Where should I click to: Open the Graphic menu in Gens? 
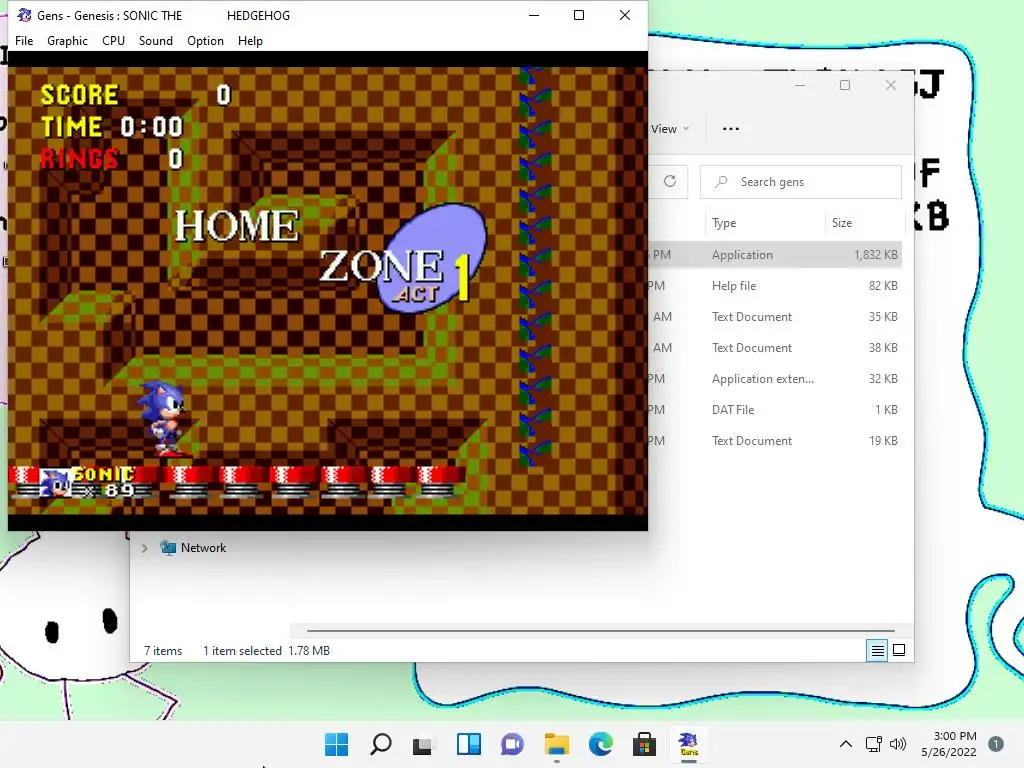(x=67, y=40)
